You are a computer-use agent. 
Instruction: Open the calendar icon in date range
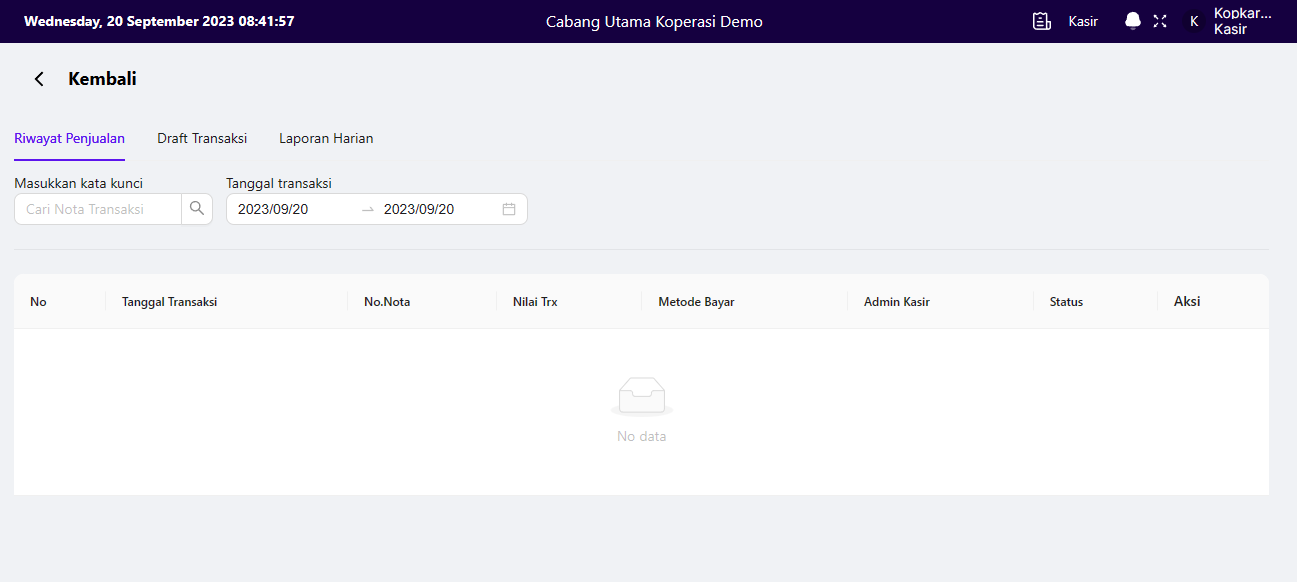click(508, 209)
